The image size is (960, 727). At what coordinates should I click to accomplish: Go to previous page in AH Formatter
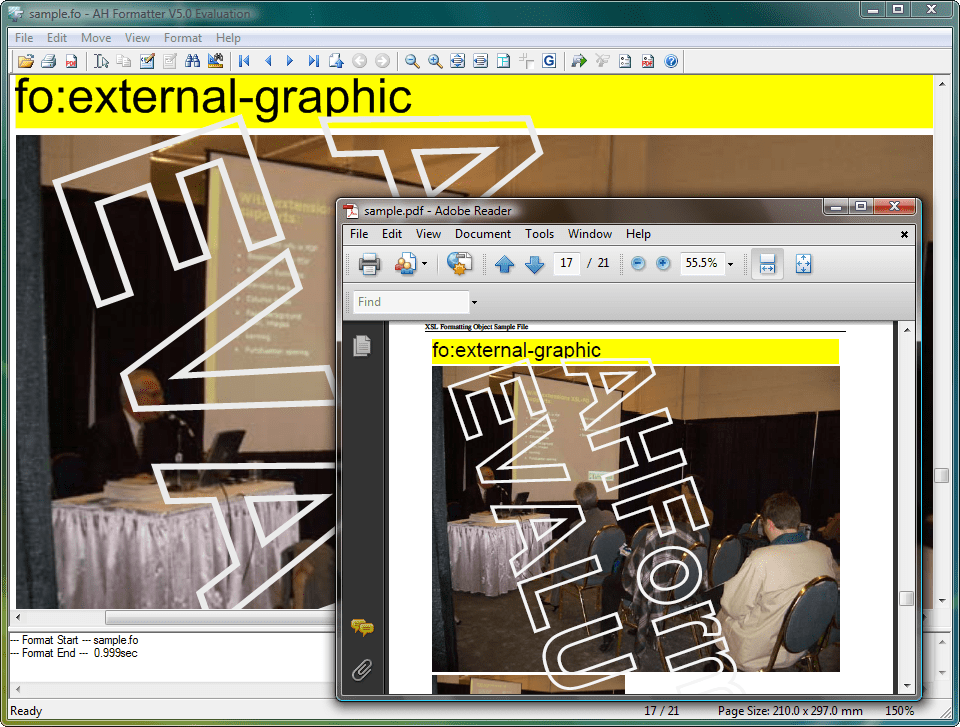268,61
